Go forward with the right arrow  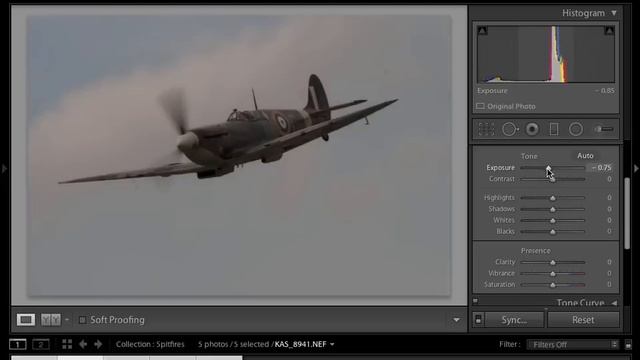pyautogui.click(x=98, y=344)
